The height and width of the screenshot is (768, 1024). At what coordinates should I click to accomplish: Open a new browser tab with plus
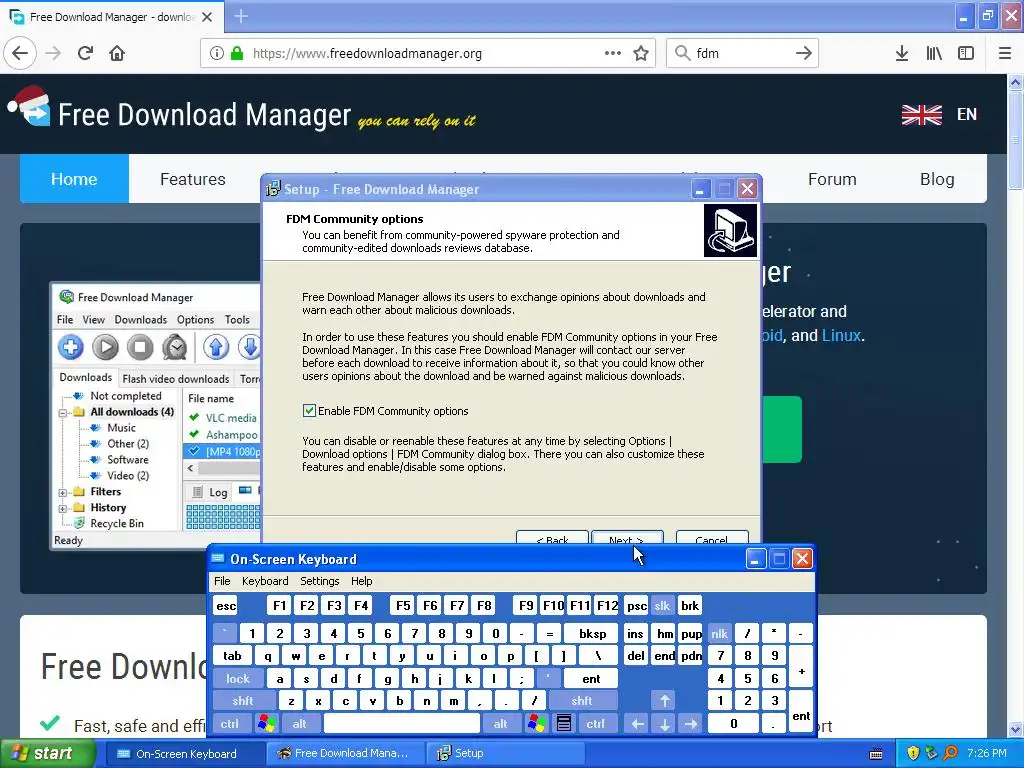[x=241, y=16]
